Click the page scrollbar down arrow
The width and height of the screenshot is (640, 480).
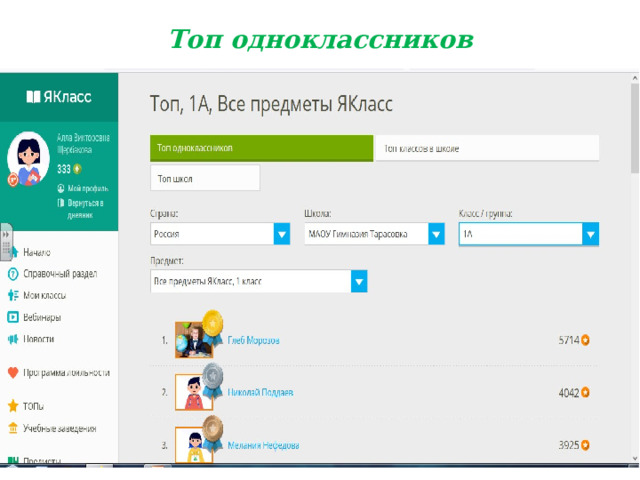[635, 458]
